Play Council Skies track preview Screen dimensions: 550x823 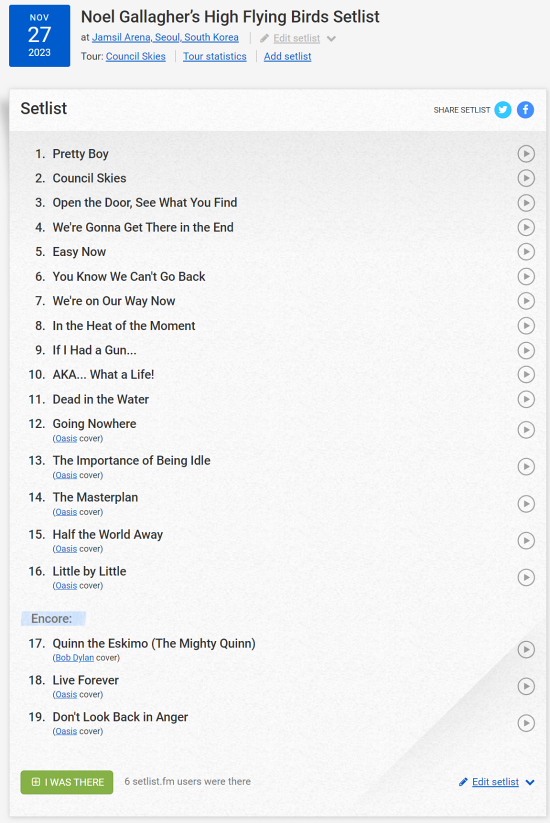526,178
